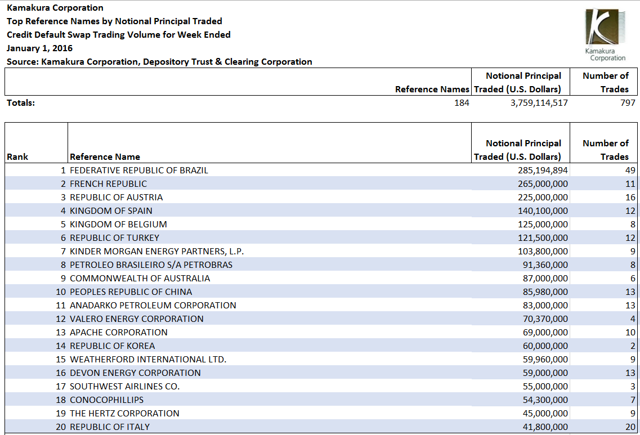640x435 pixels.
Task: Select the totals reference names count 184
Action: [462, 102]
